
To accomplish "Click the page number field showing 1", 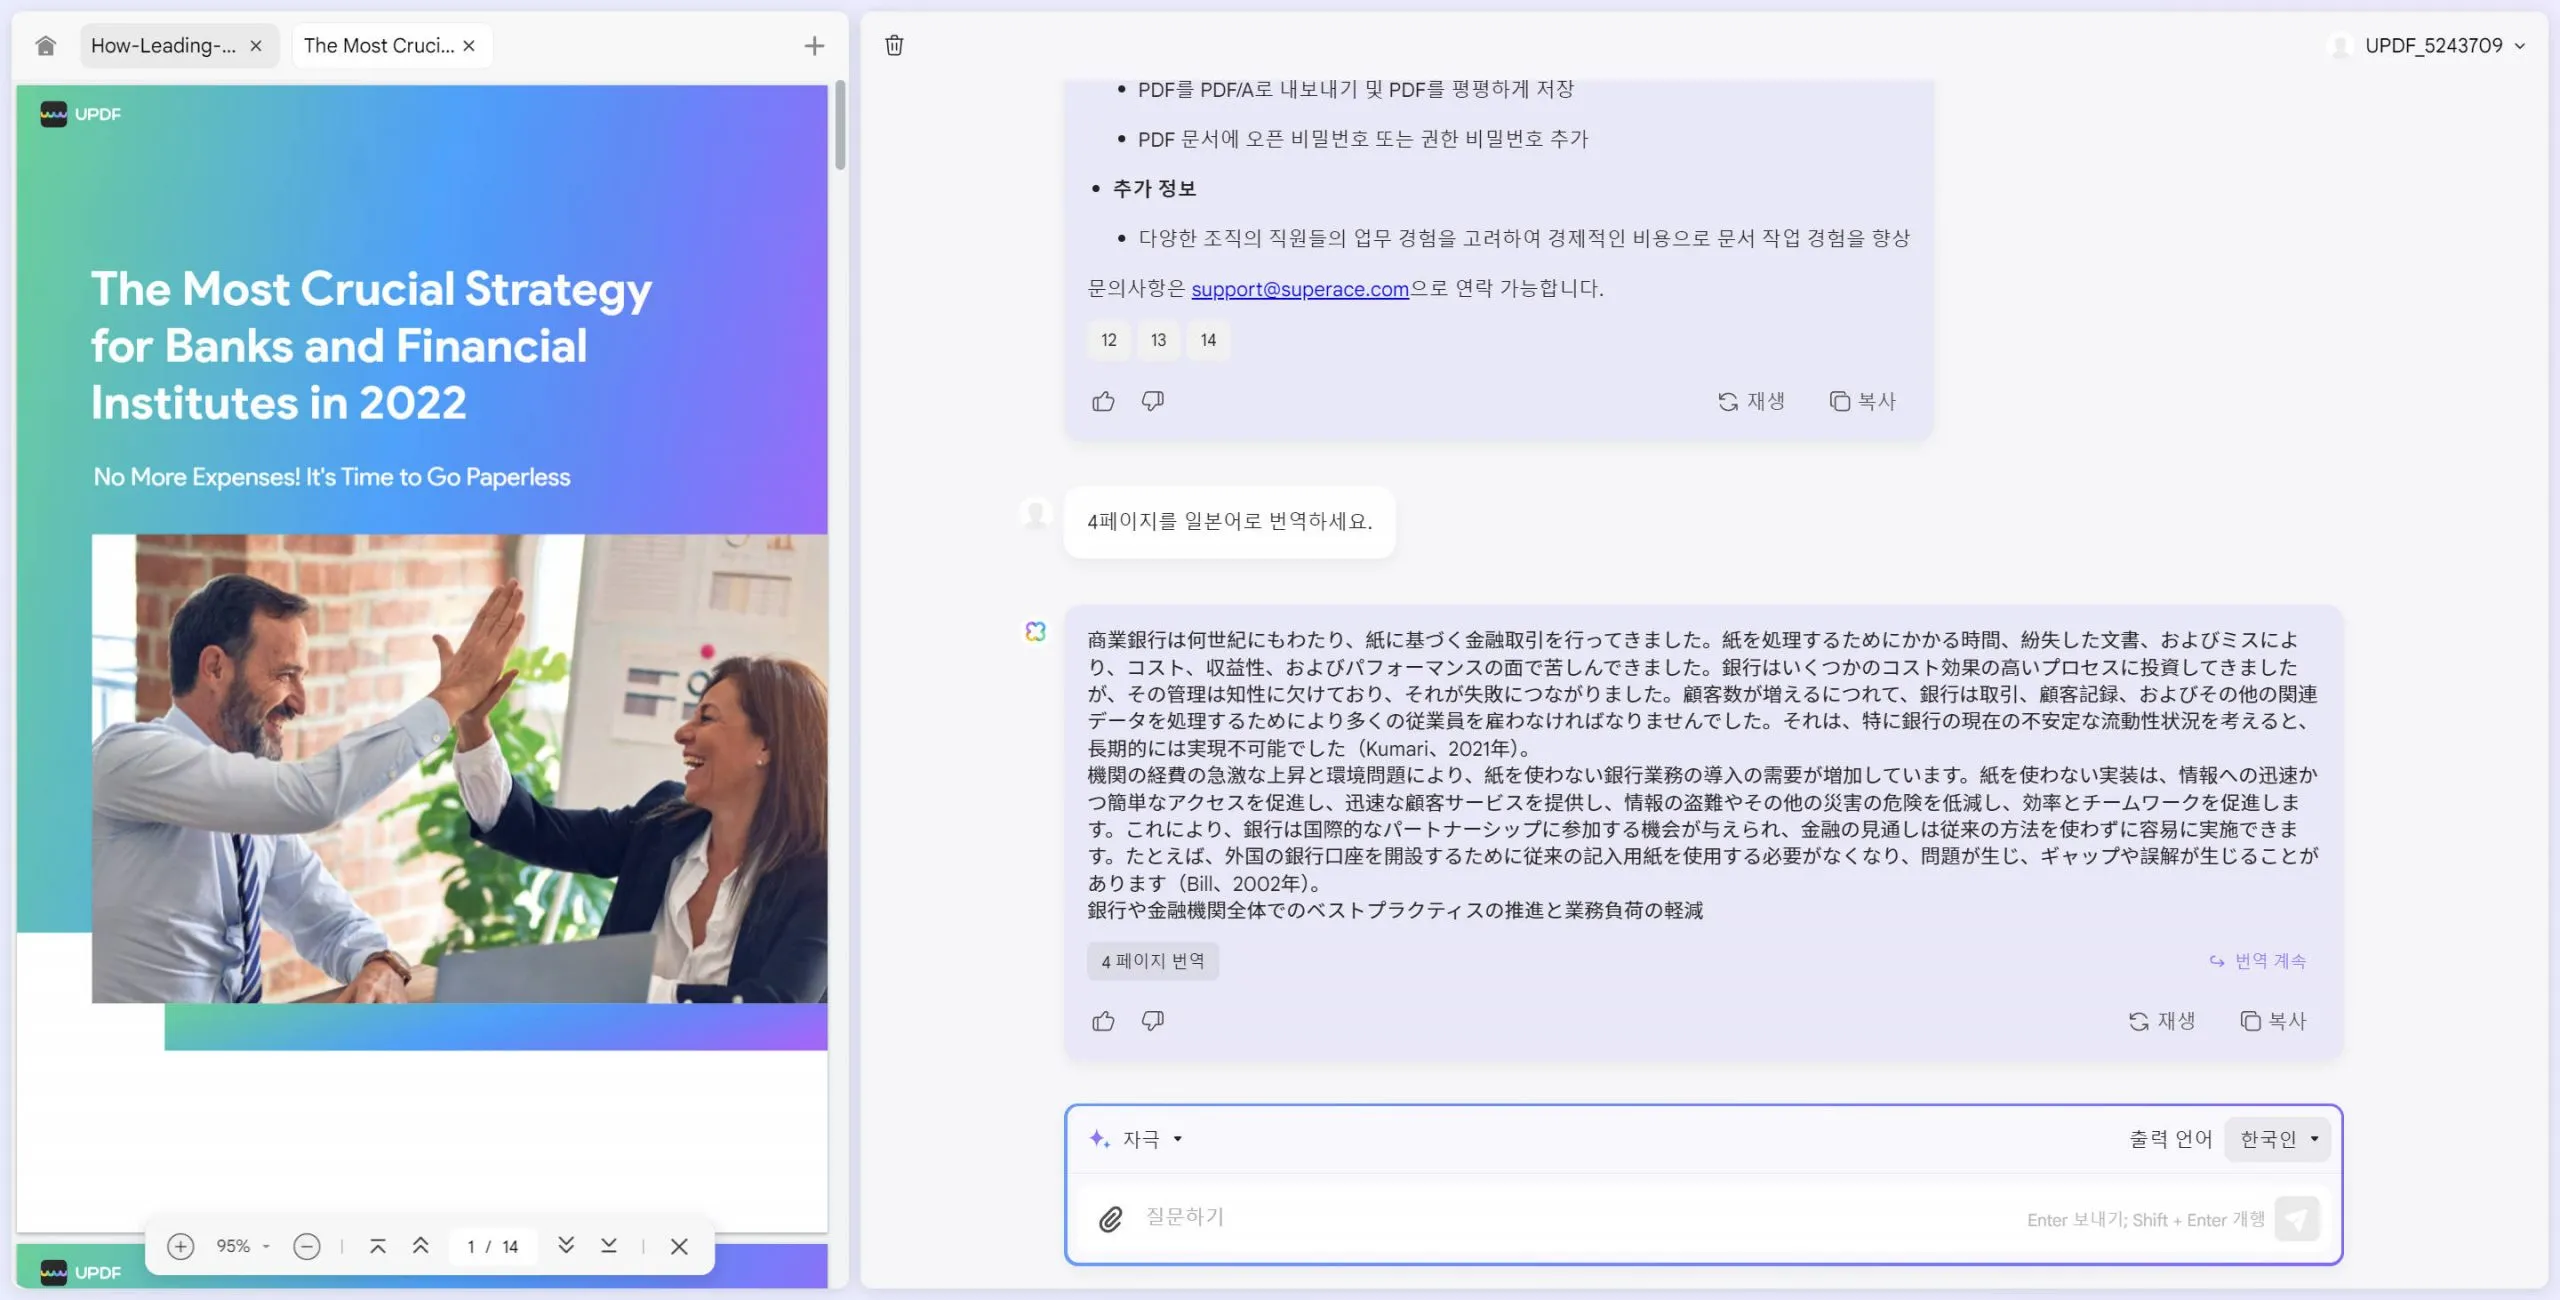I will [x=471, y=1246].
